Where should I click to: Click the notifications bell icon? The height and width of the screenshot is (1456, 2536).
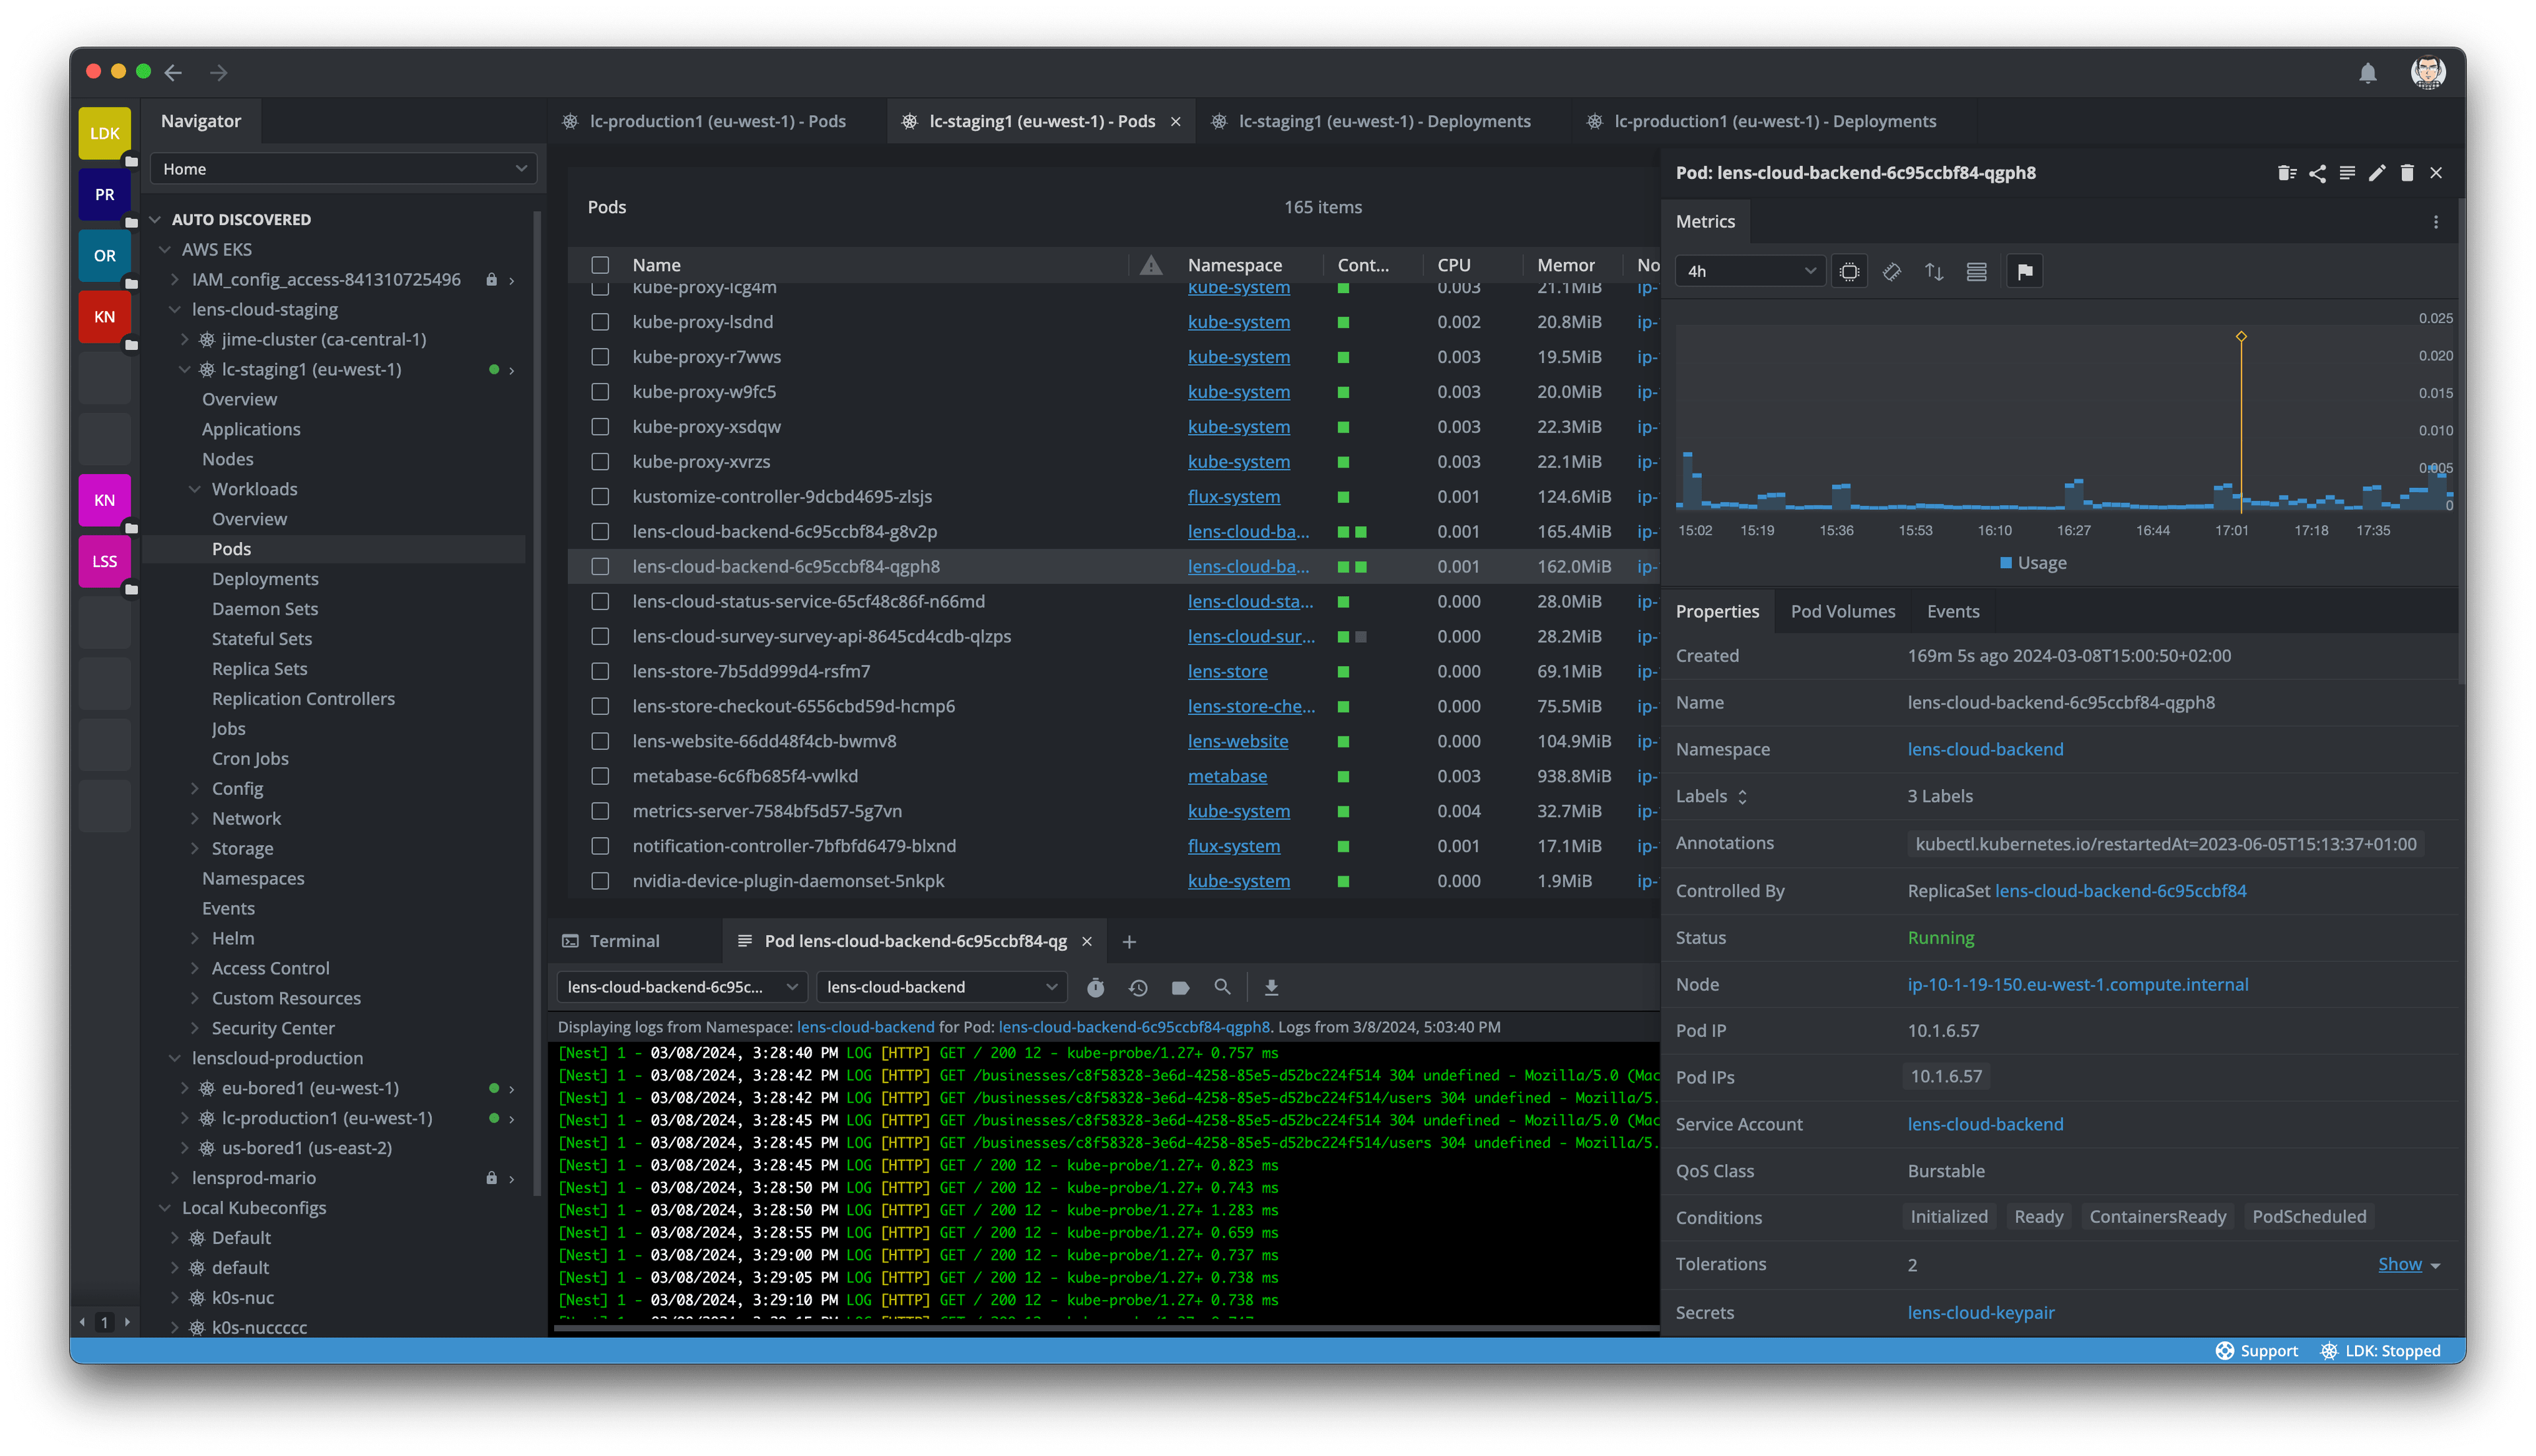pyautogui.click(x=2367, y=73)
